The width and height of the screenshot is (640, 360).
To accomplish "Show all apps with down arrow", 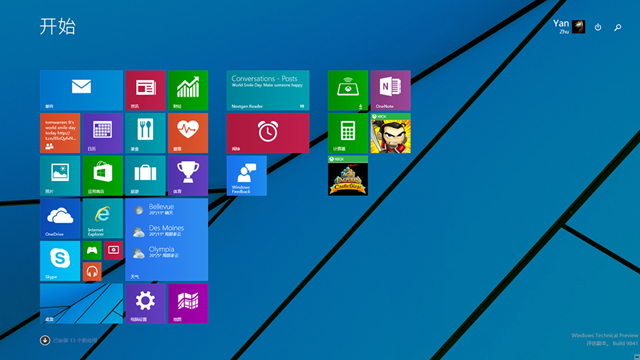I will coord(45,340).
